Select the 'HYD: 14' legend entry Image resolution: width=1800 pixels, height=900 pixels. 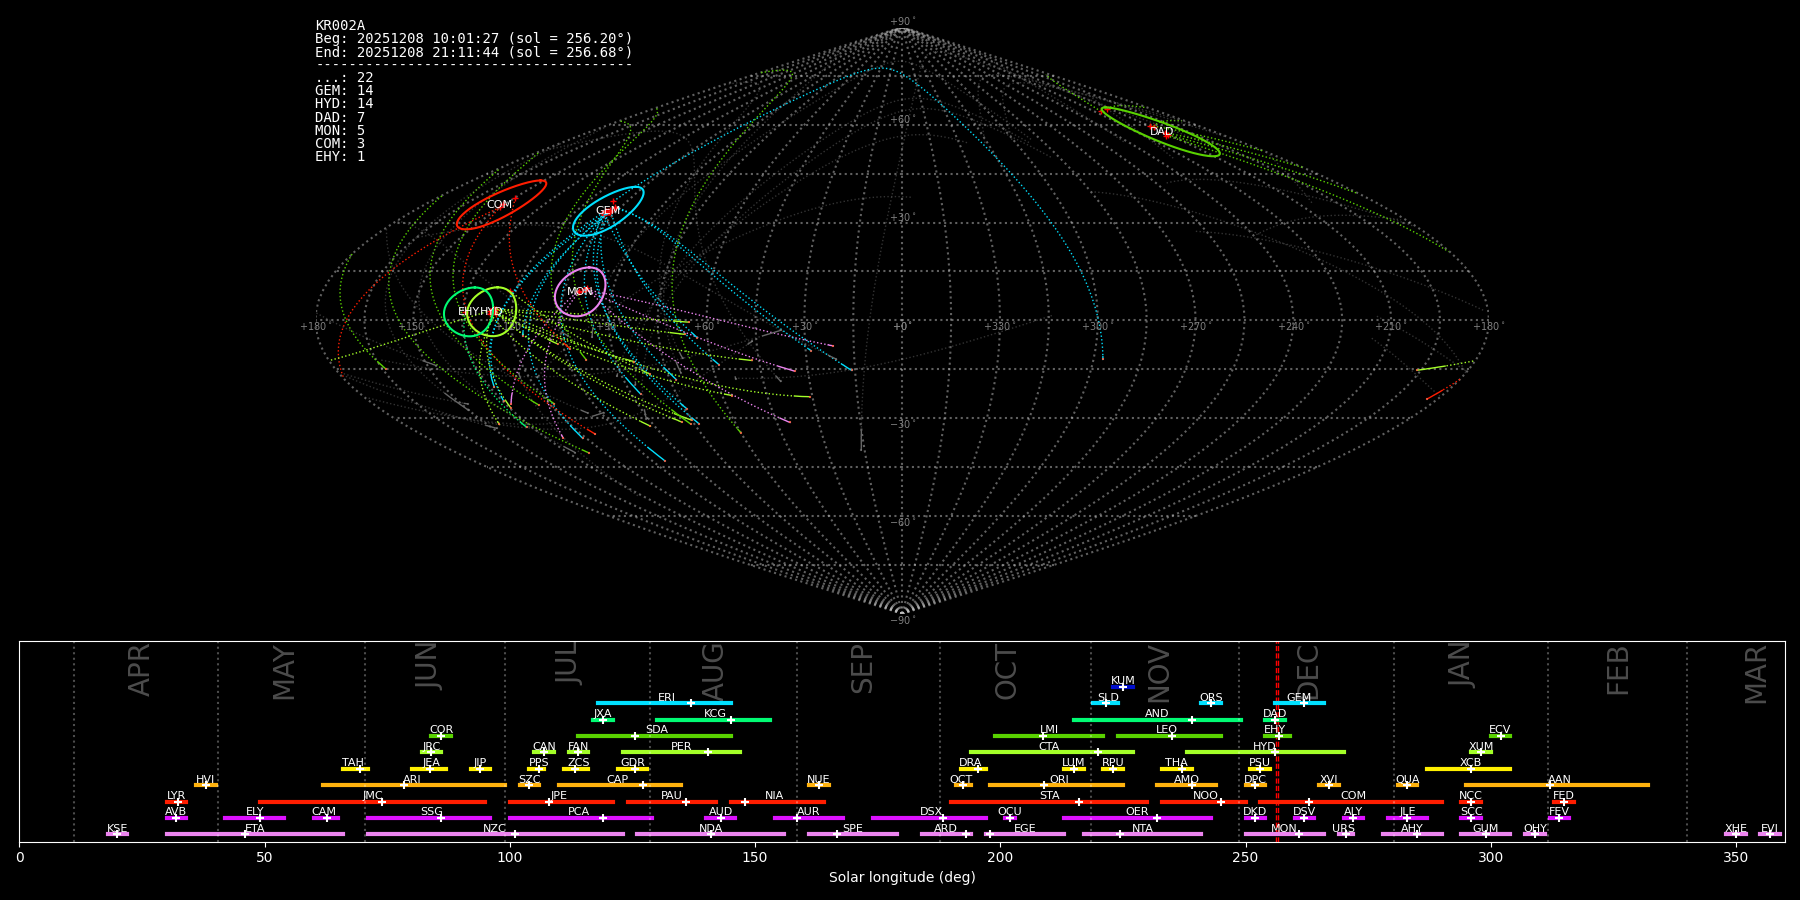344,104
